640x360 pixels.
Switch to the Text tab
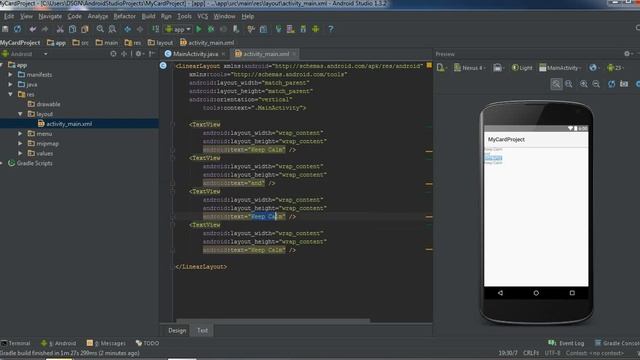[202, 331]
